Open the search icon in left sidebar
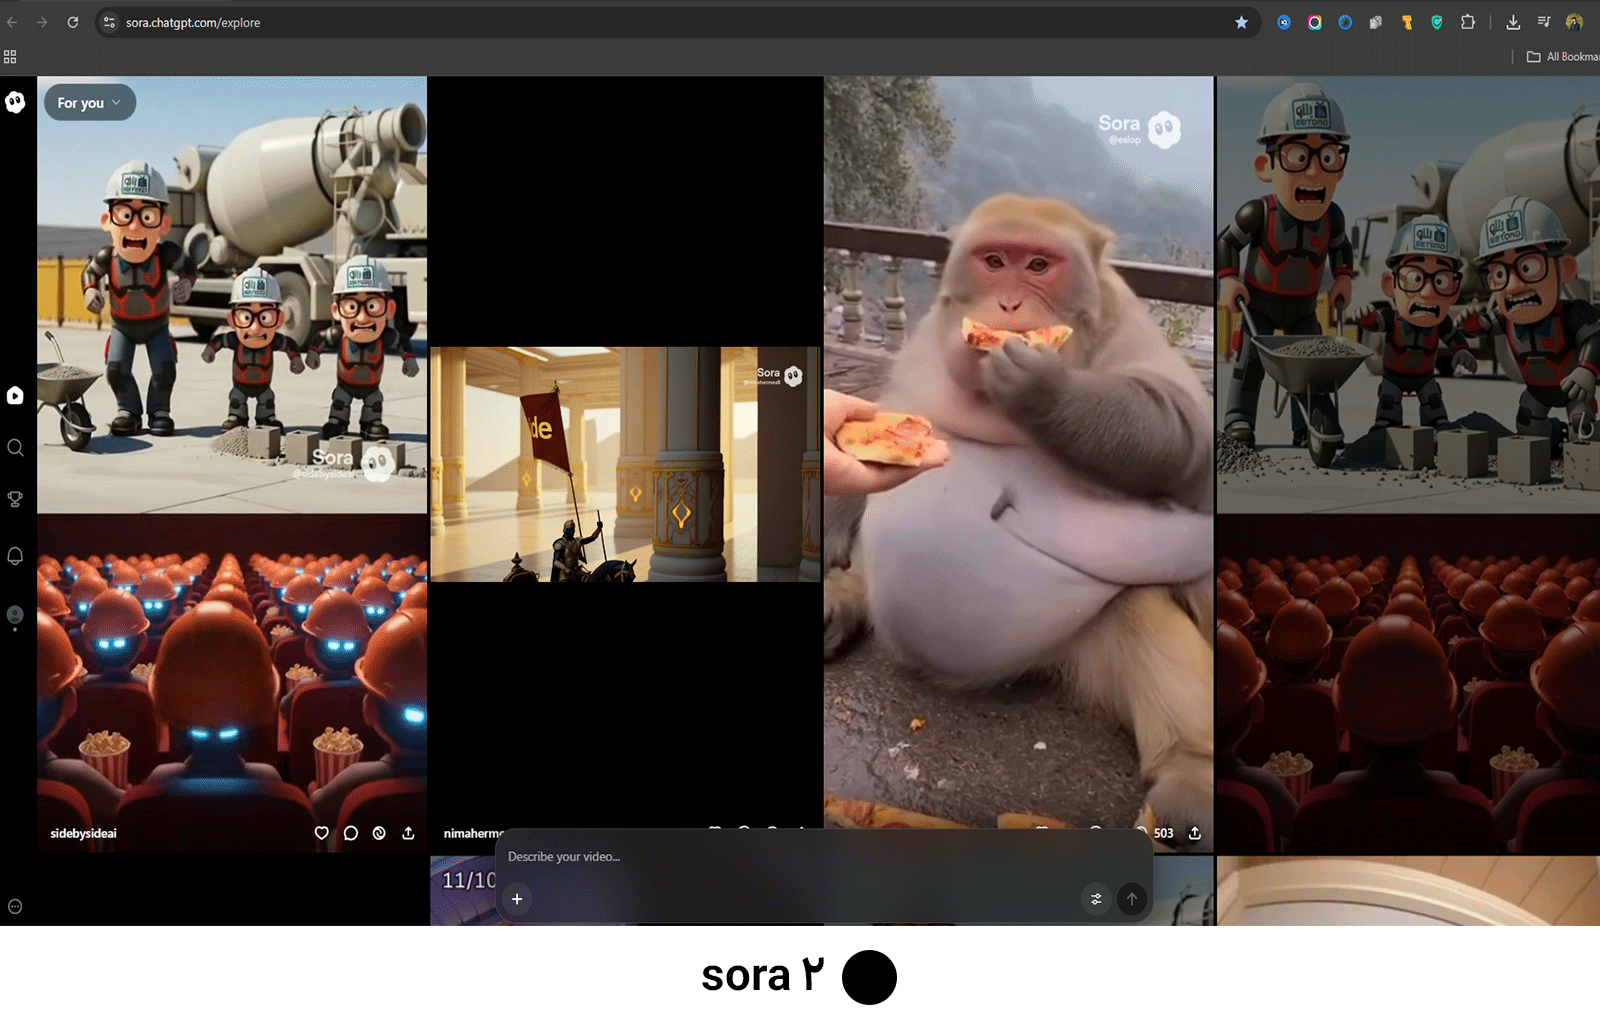 [15, 448]
